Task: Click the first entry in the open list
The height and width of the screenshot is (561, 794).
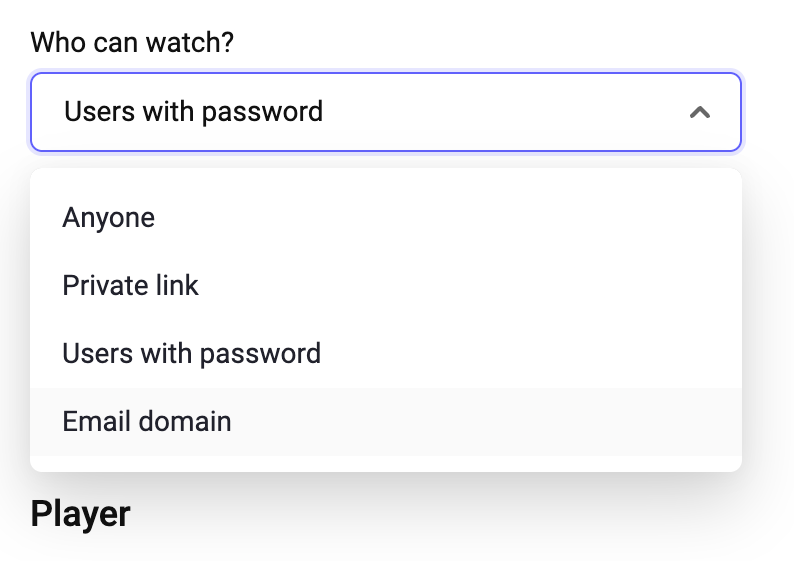Action: pyautogui.click(x=109, y=218)
